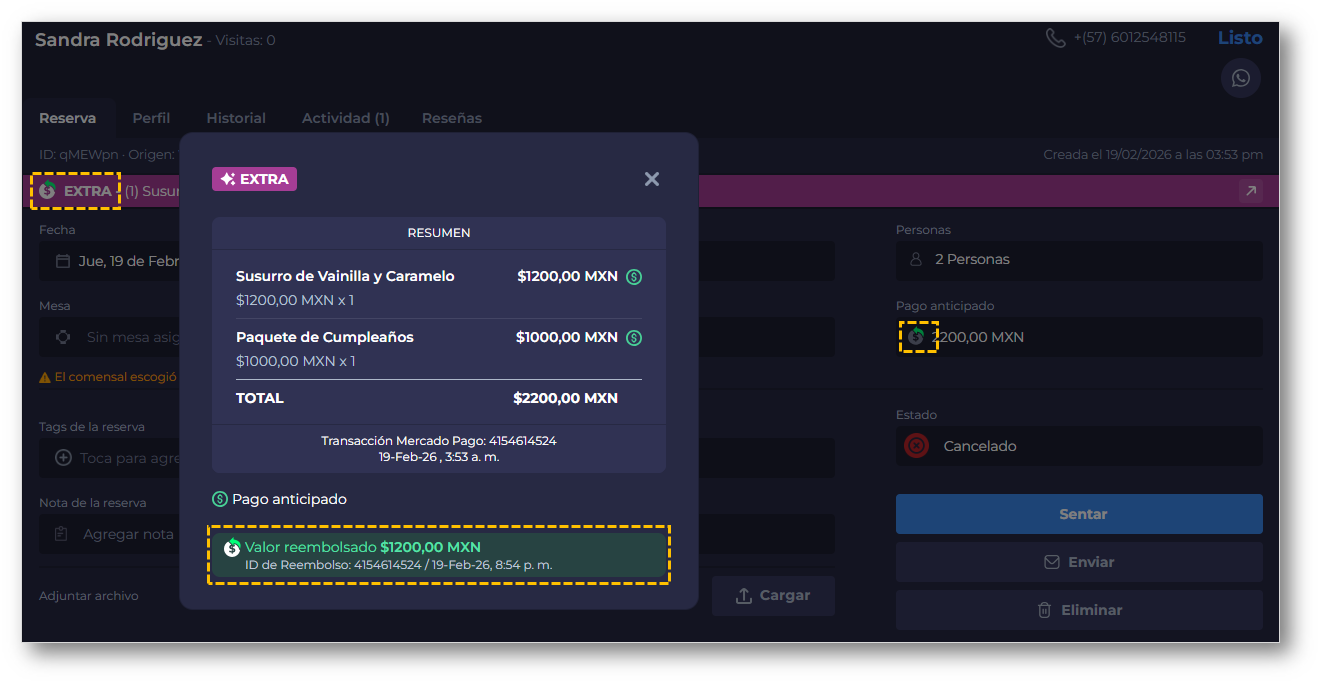Click the Visitas: 0 text
The image size is (1322, 685).
pyautogui.click(x=246, y=41)
